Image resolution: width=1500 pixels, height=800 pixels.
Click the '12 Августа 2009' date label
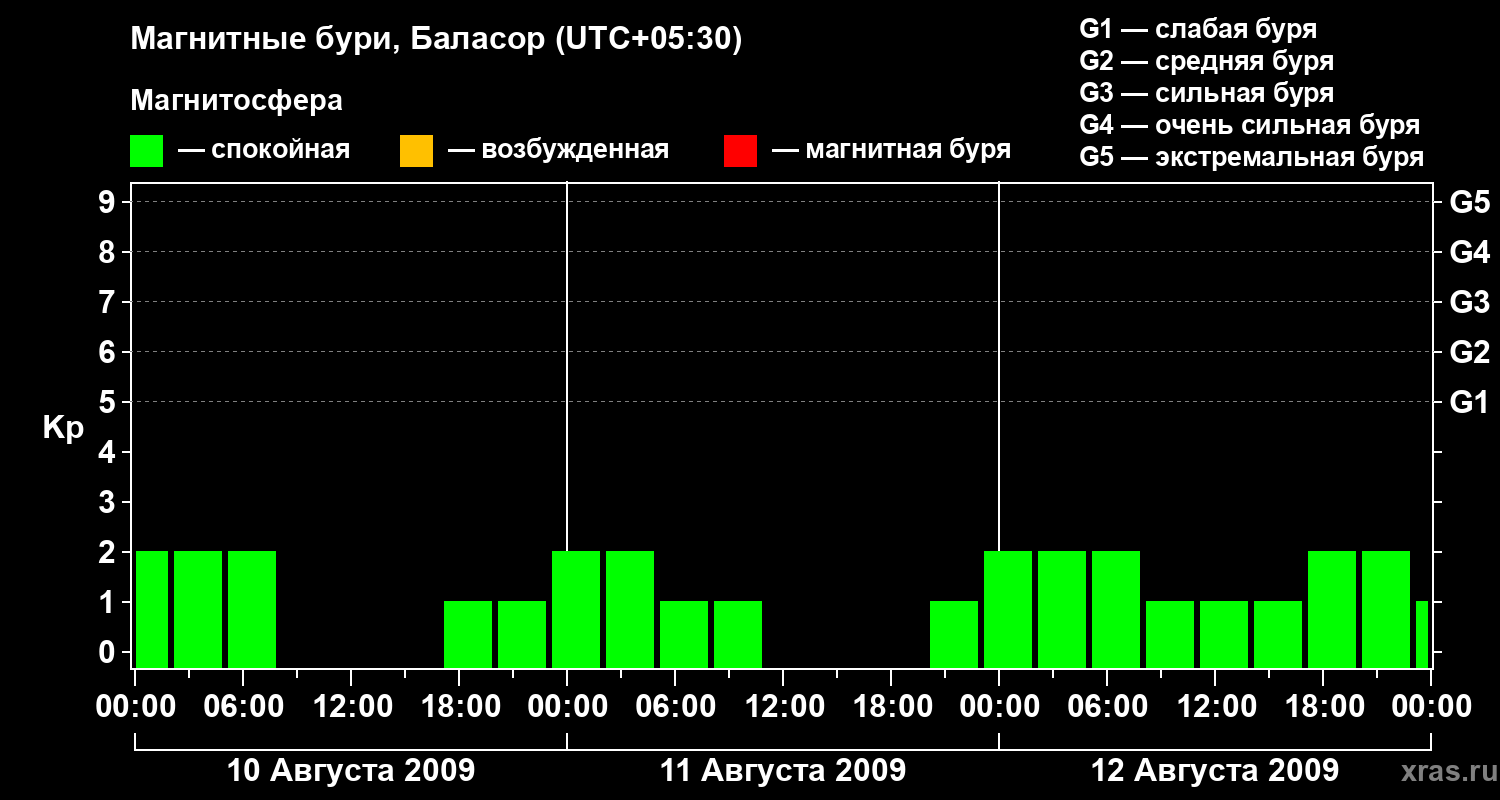[1215, 771]
